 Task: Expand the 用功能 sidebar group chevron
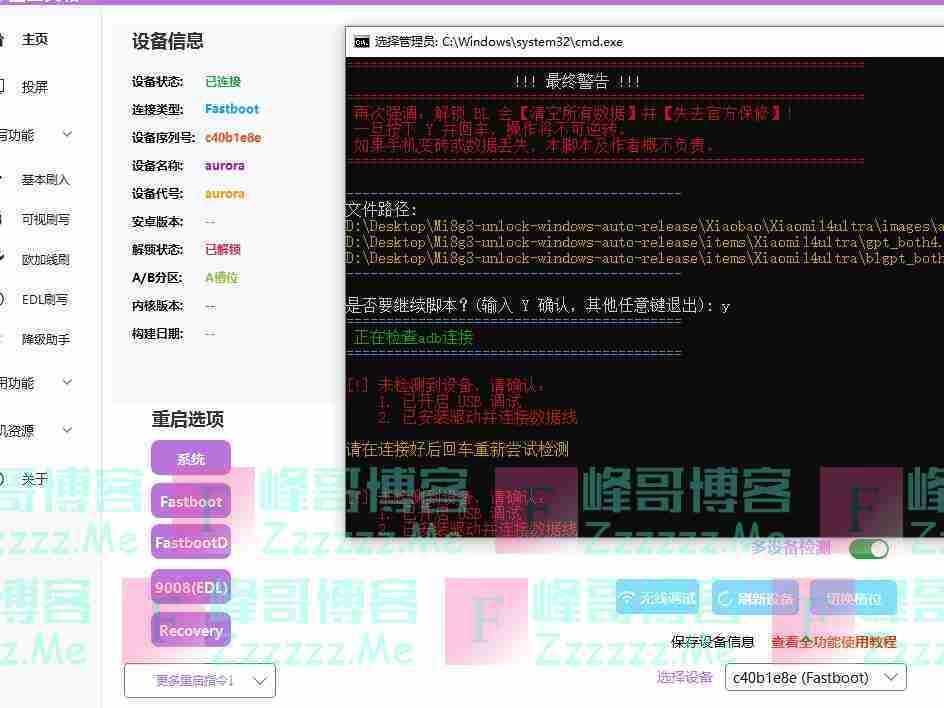(67, 382)
